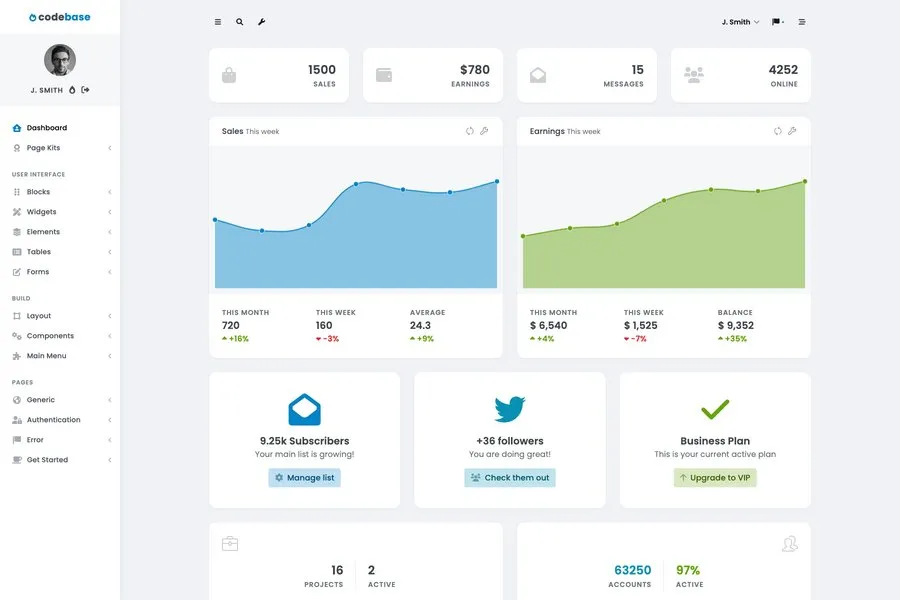Screen dimensions: 900x600
Task: Open the Earnings block wrench settings
Action: pyautogui.click(x=792, y=131)
